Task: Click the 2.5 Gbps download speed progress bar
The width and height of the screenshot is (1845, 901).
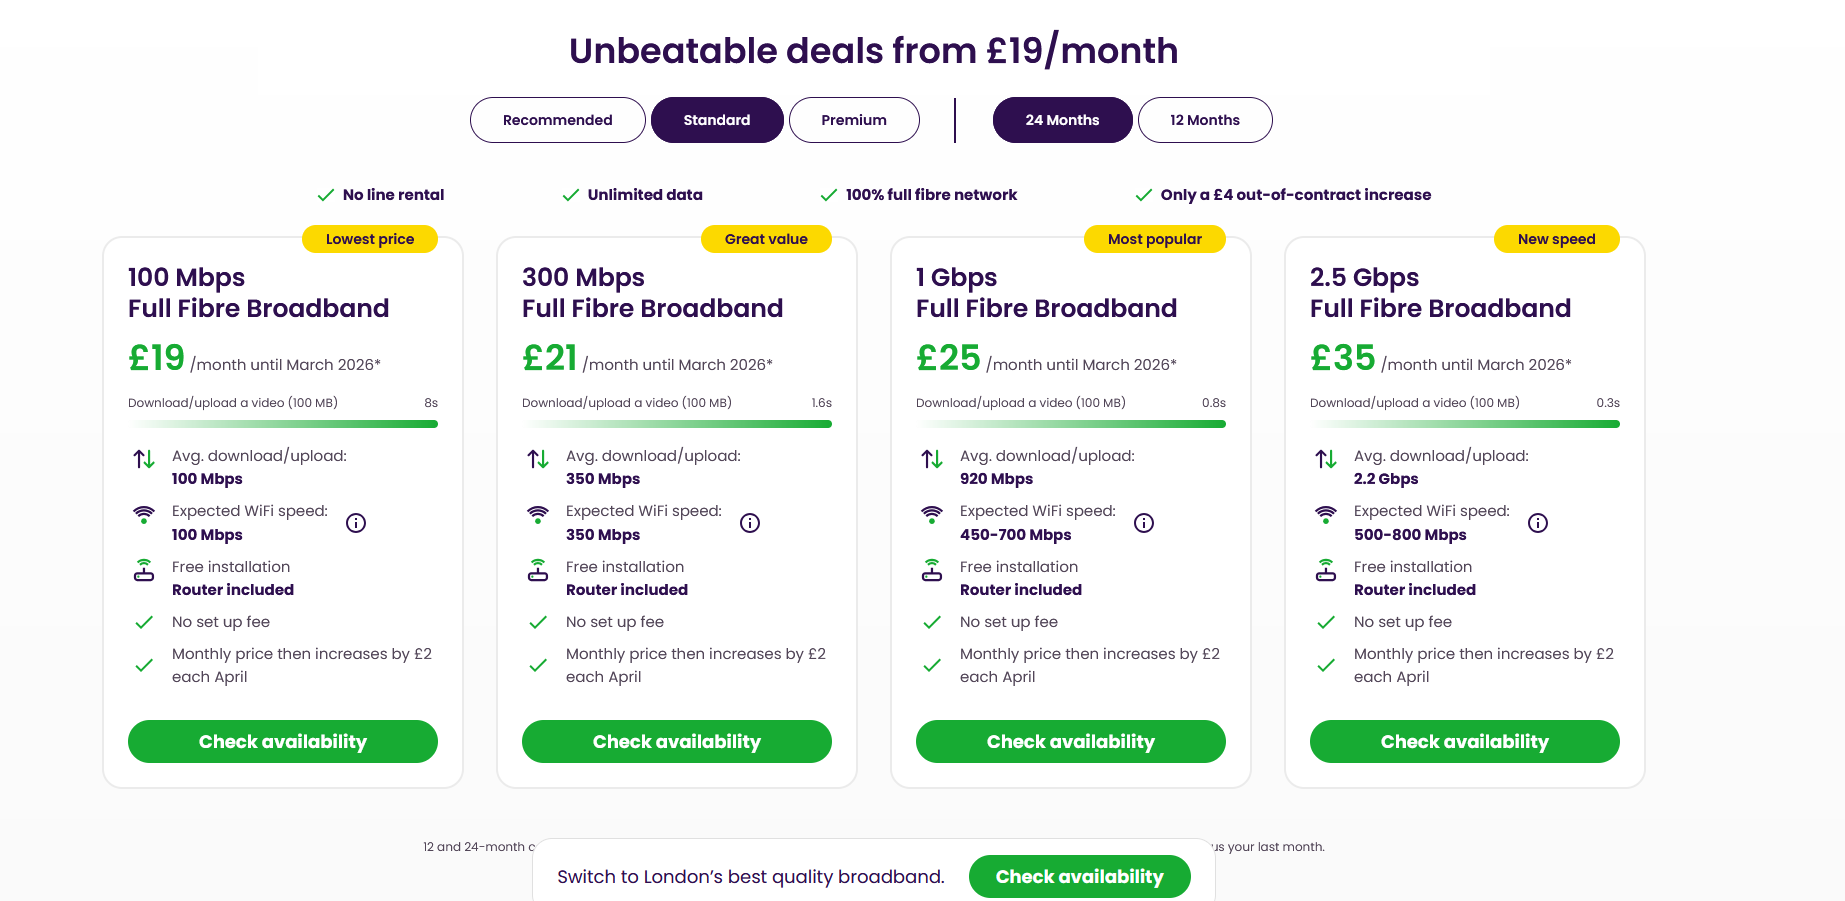Action: pos(1465,424)
